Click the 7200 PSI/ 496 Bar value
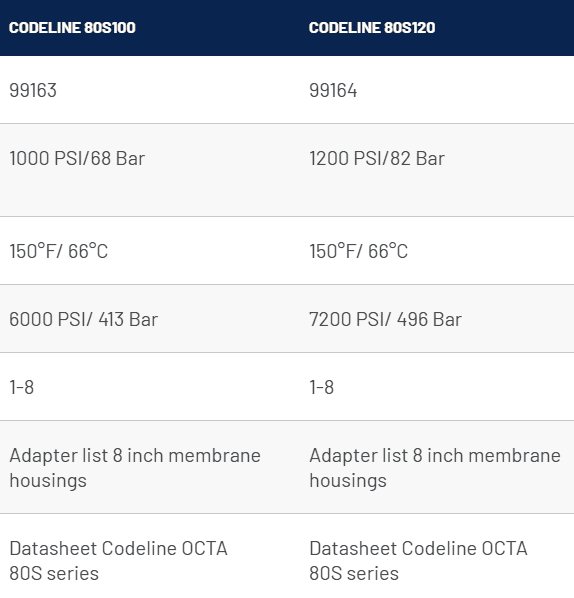The height and width of the screenshot is (598, 574). pyautogui.click(x=386, y=320)
